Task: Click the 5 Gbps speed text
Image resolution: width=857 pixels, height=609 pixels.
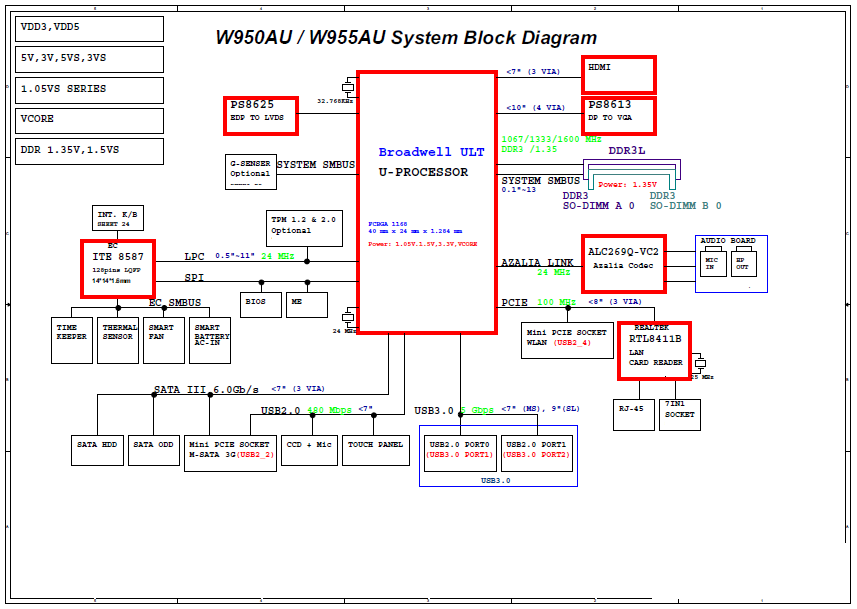Action: pyautogui.click(x=477, y=410)
